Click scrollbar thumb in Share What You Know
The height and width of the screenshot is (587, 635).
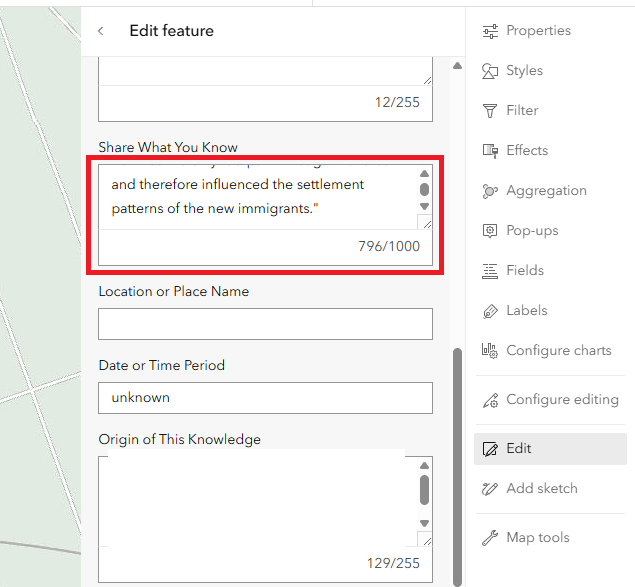pyautogui.click(x=424, y=189)
